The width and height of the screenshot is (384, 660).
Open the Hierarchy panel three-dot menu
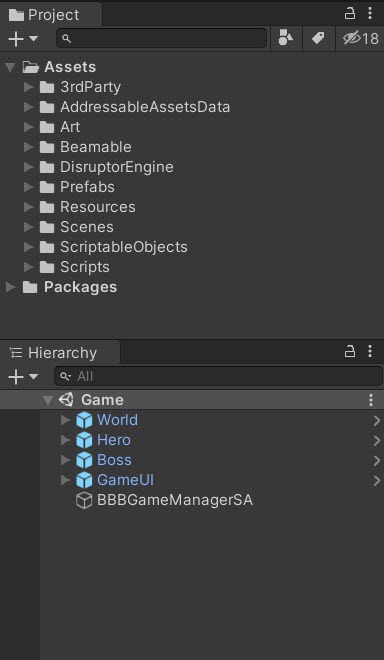[370, 351]
